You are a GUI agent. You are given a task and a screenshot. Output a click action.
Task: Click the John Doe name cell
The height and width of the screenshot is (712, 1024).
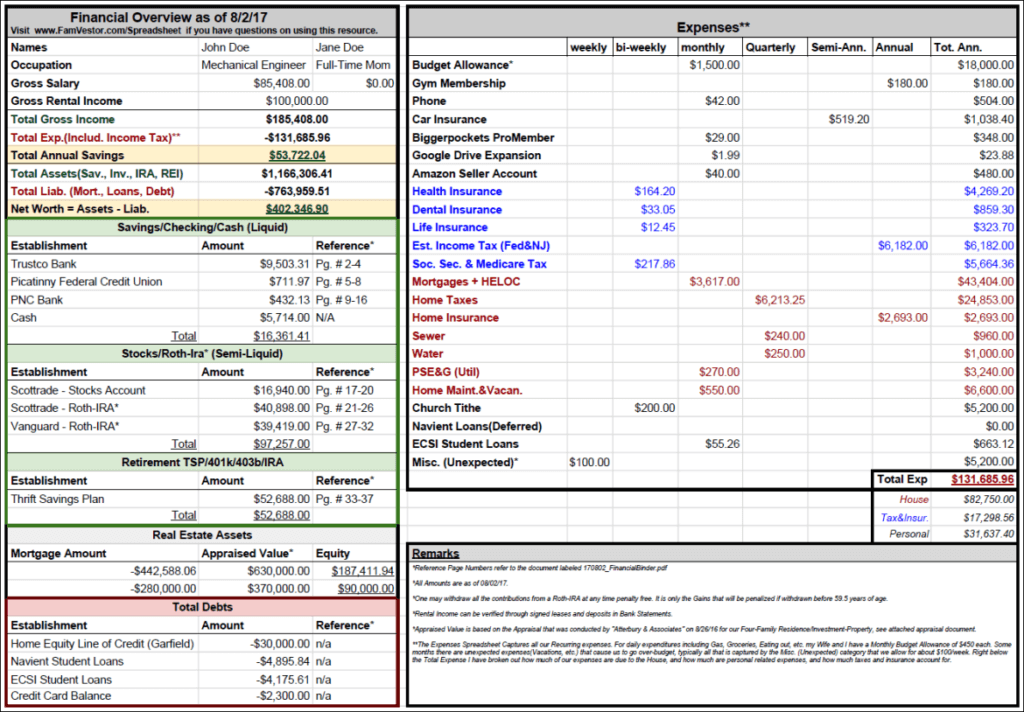click(x=225, y=48)
